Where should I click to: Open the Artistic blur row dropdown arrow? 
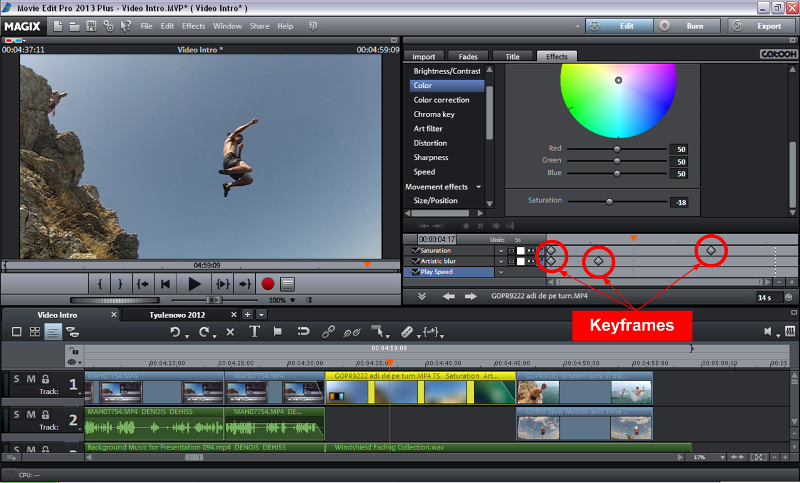point(501,261)
